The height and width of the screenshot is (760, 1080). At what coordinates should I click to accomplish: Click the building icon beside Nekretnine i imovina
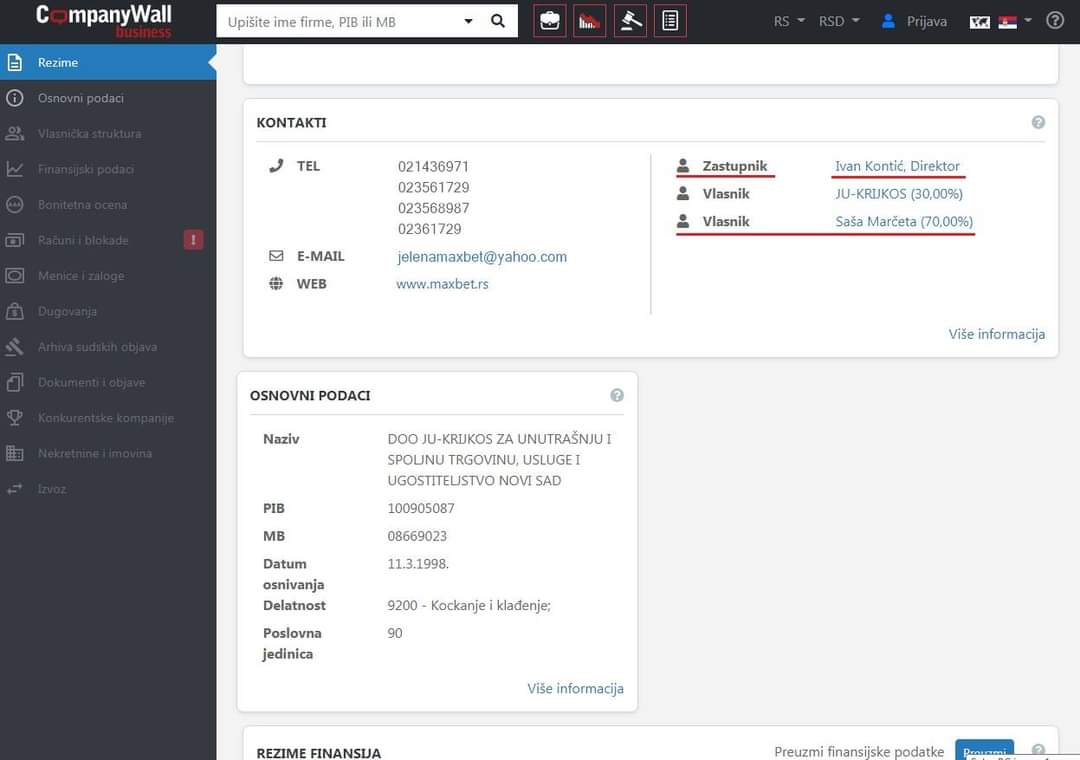pos(14,453)
